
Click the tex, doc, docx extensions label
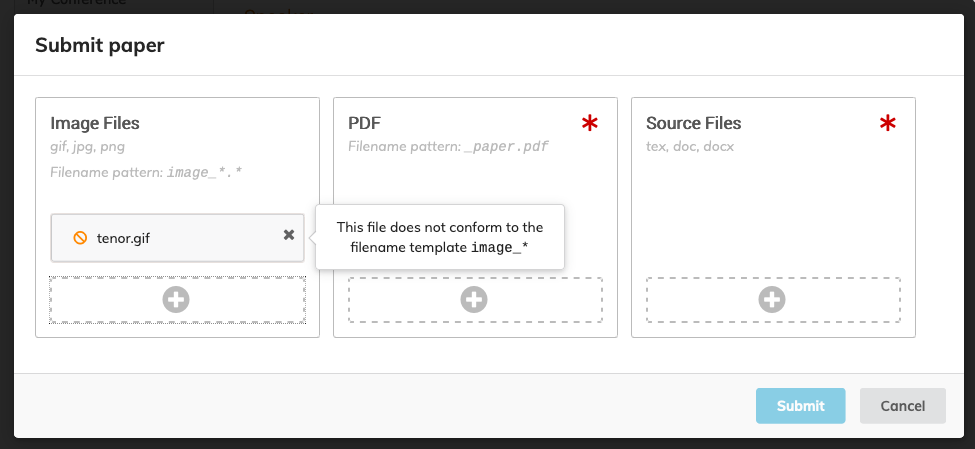(x=690, y=147)
